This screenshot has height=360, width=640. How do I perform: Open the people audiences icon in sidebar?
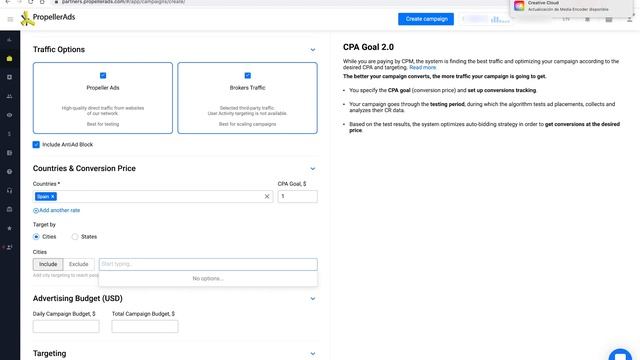(x=9, y=96)
